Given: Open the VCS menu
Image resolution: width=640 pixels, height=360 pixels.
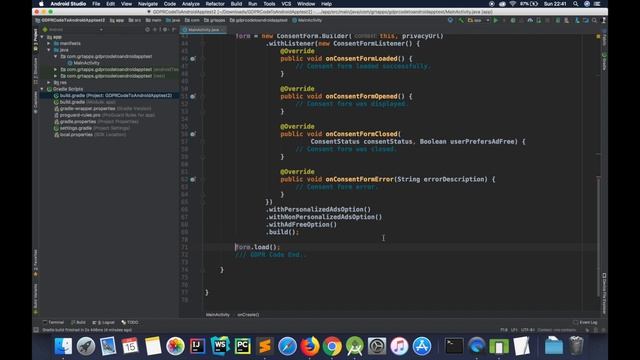Looking at the screenshot, I should coord(286,4).
